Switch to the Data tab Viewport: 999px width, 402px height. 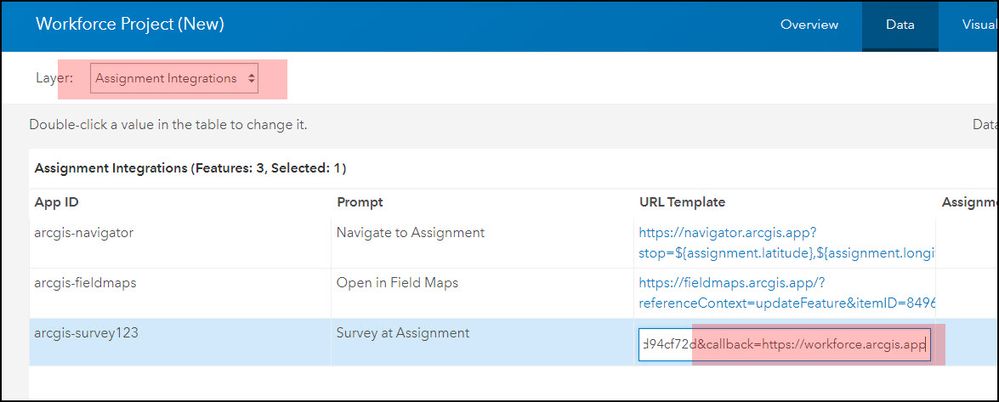pos(900,24)
